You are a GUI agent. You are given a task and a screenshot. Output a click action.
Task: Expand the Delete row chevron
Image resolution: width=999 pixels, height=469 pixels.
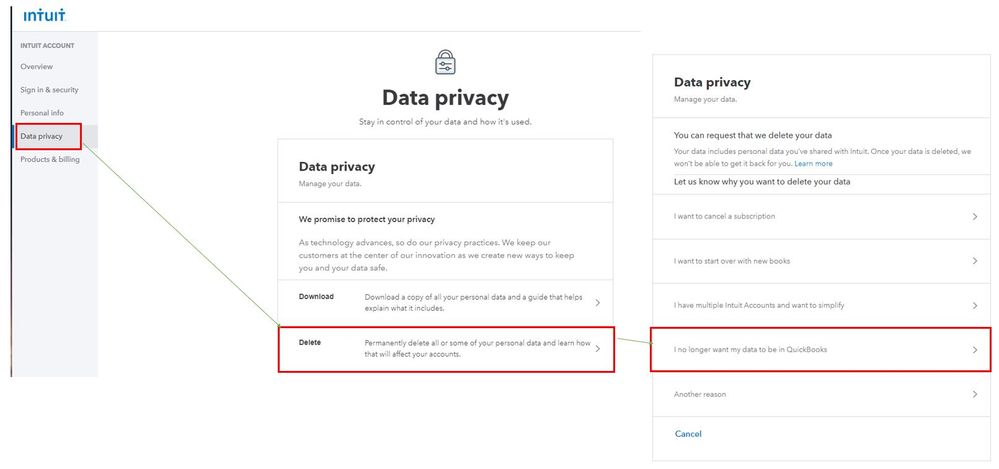[x=597, y=348]
